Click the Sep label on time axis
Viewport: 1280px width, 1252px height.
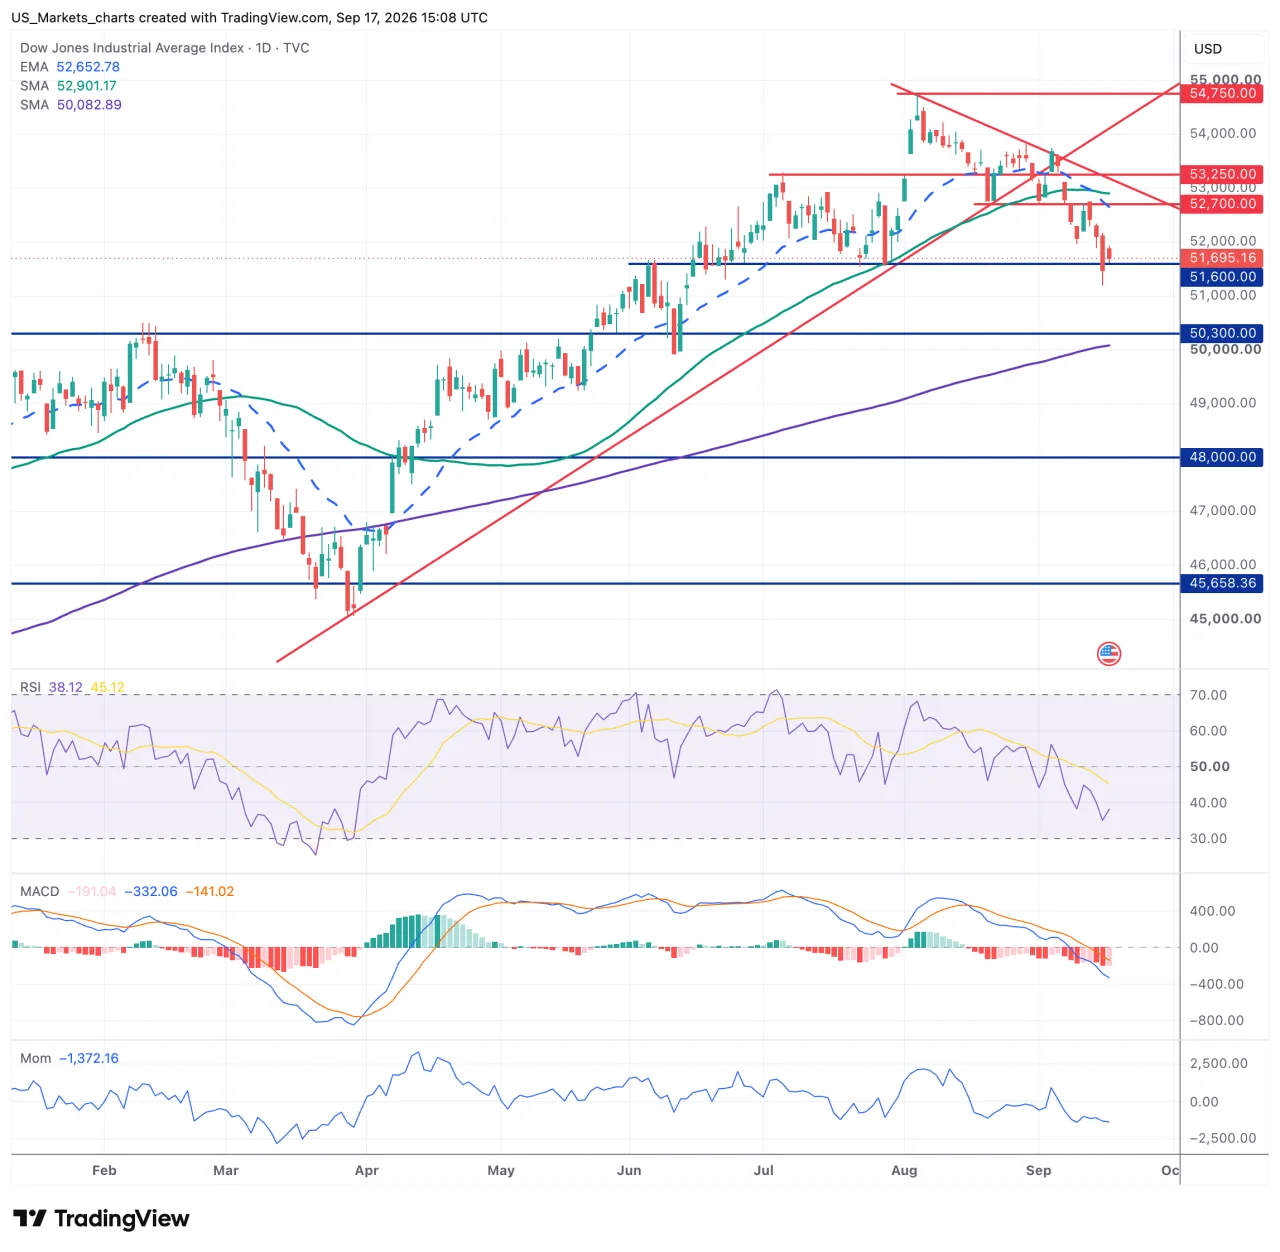tap(1039, 1171)
